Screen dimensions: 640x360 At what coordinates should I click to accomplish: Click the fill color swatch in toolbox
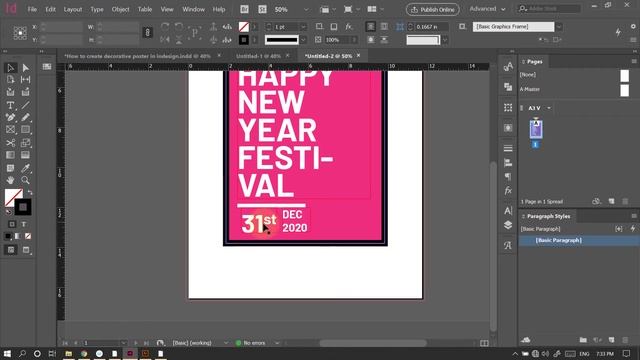(12, 196)
